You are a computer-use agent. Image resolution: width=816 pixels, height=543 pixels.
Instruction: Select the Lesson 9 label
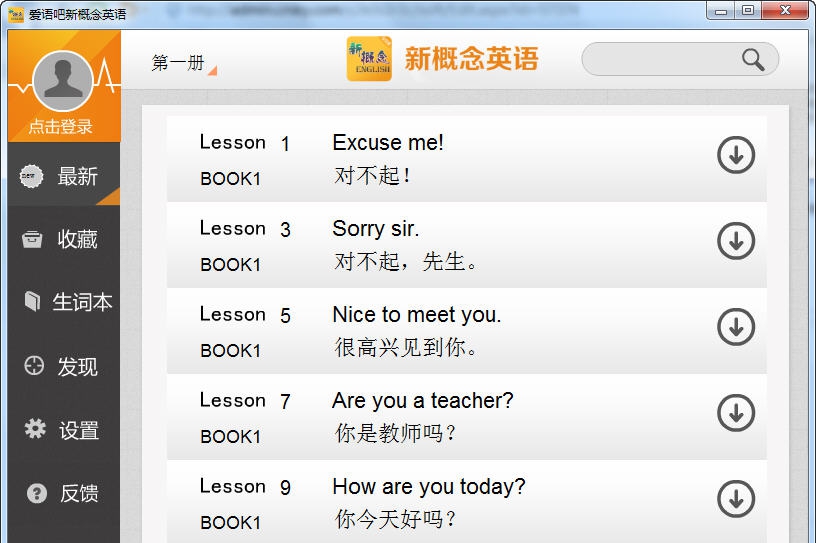[245, 486]
